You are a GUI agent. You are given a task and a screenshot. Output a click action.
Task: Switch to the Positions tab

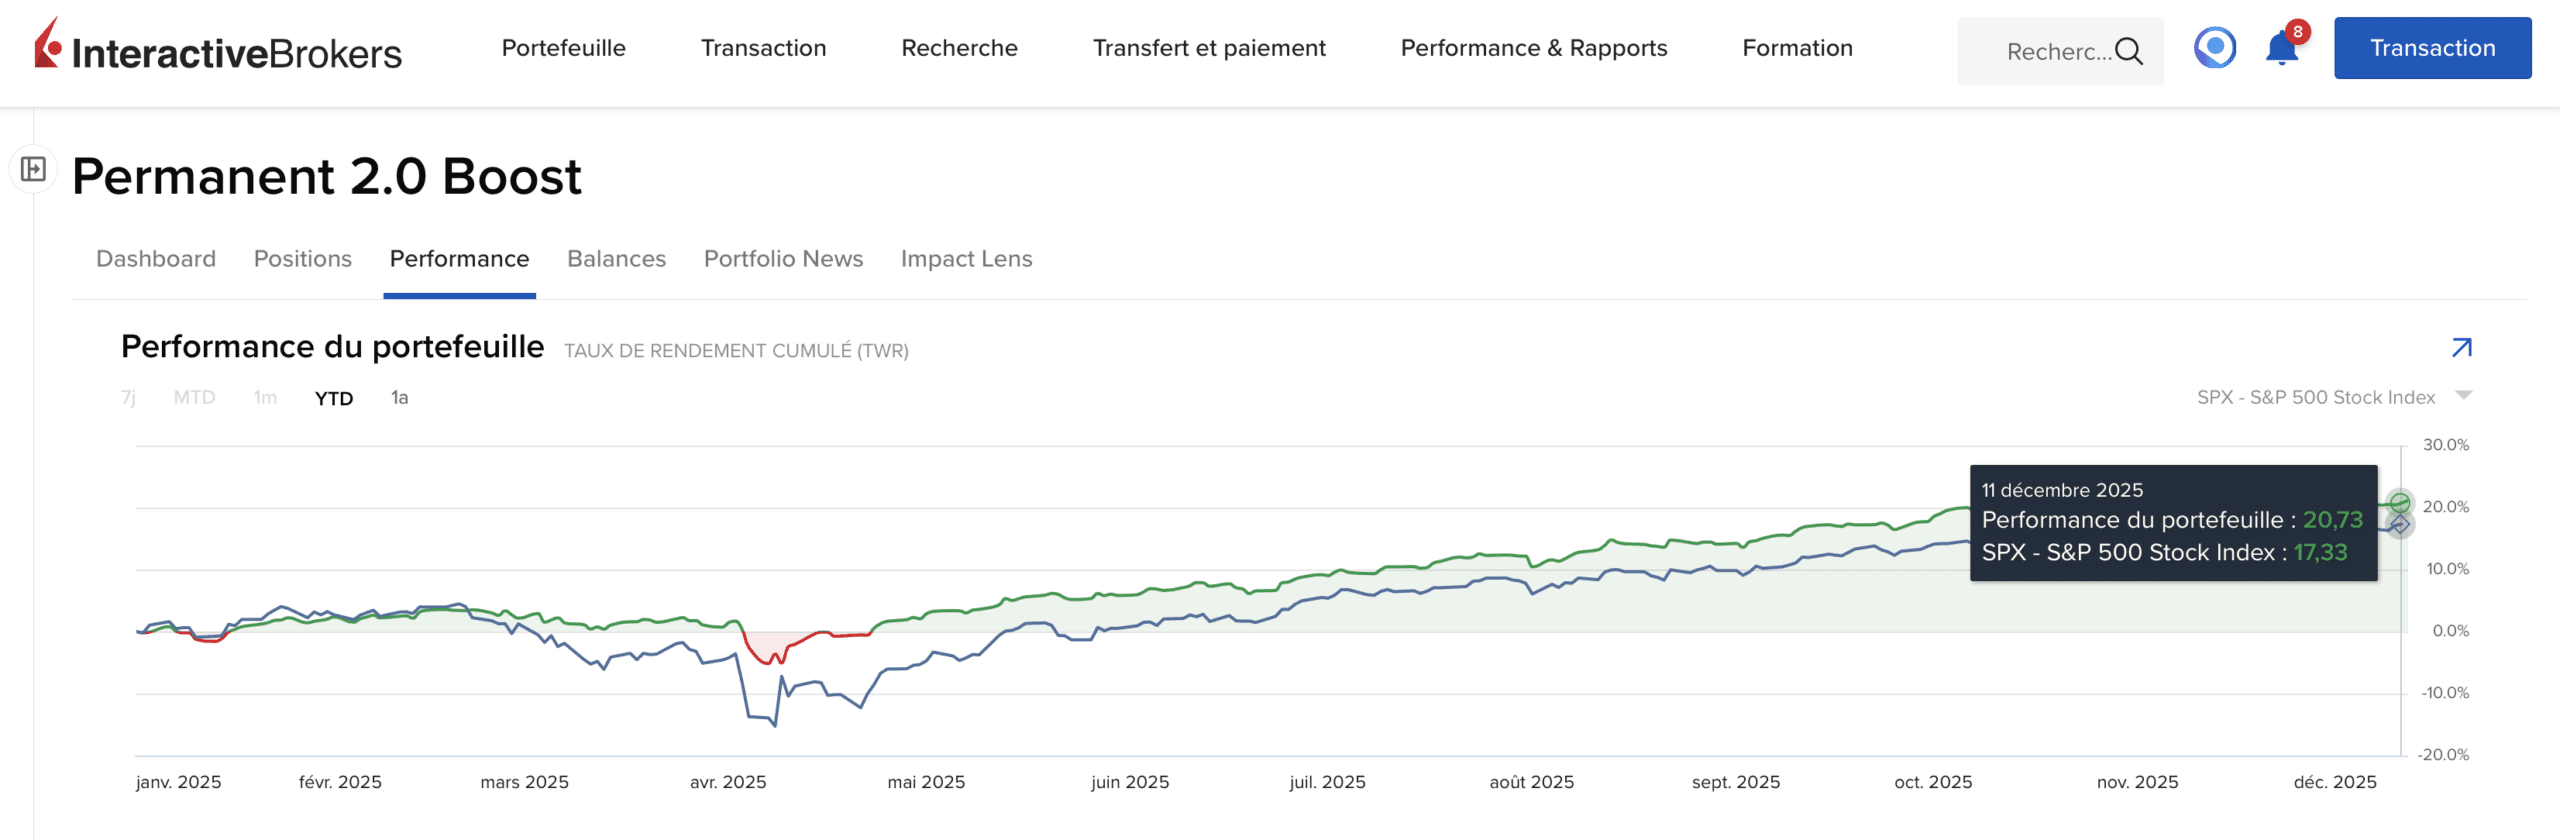coord(302,259)
